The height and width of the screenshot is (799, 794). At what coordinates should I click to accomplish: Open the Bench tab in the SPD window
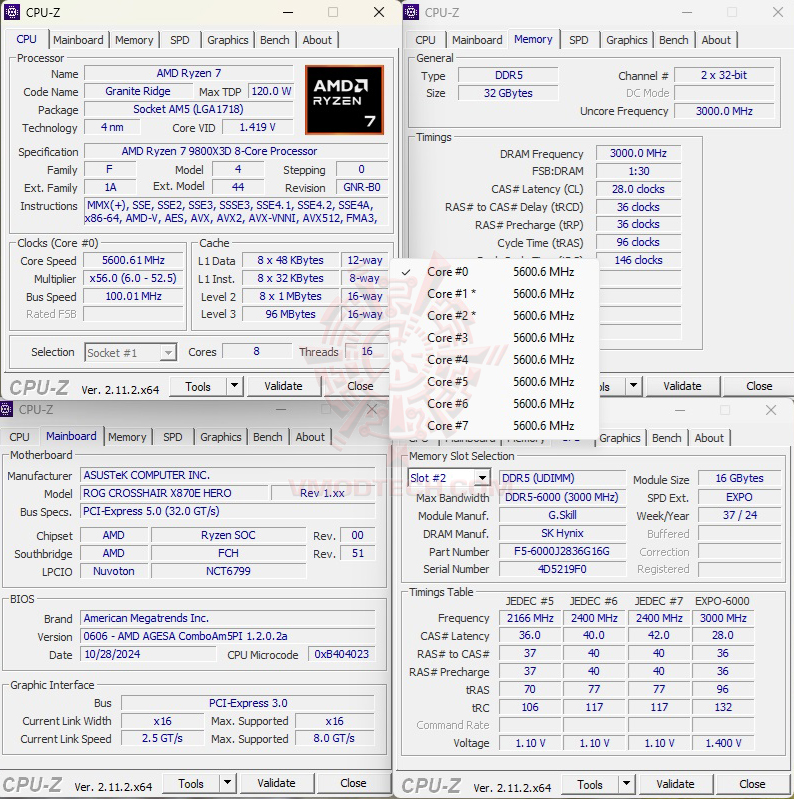[x=667, y=438]
